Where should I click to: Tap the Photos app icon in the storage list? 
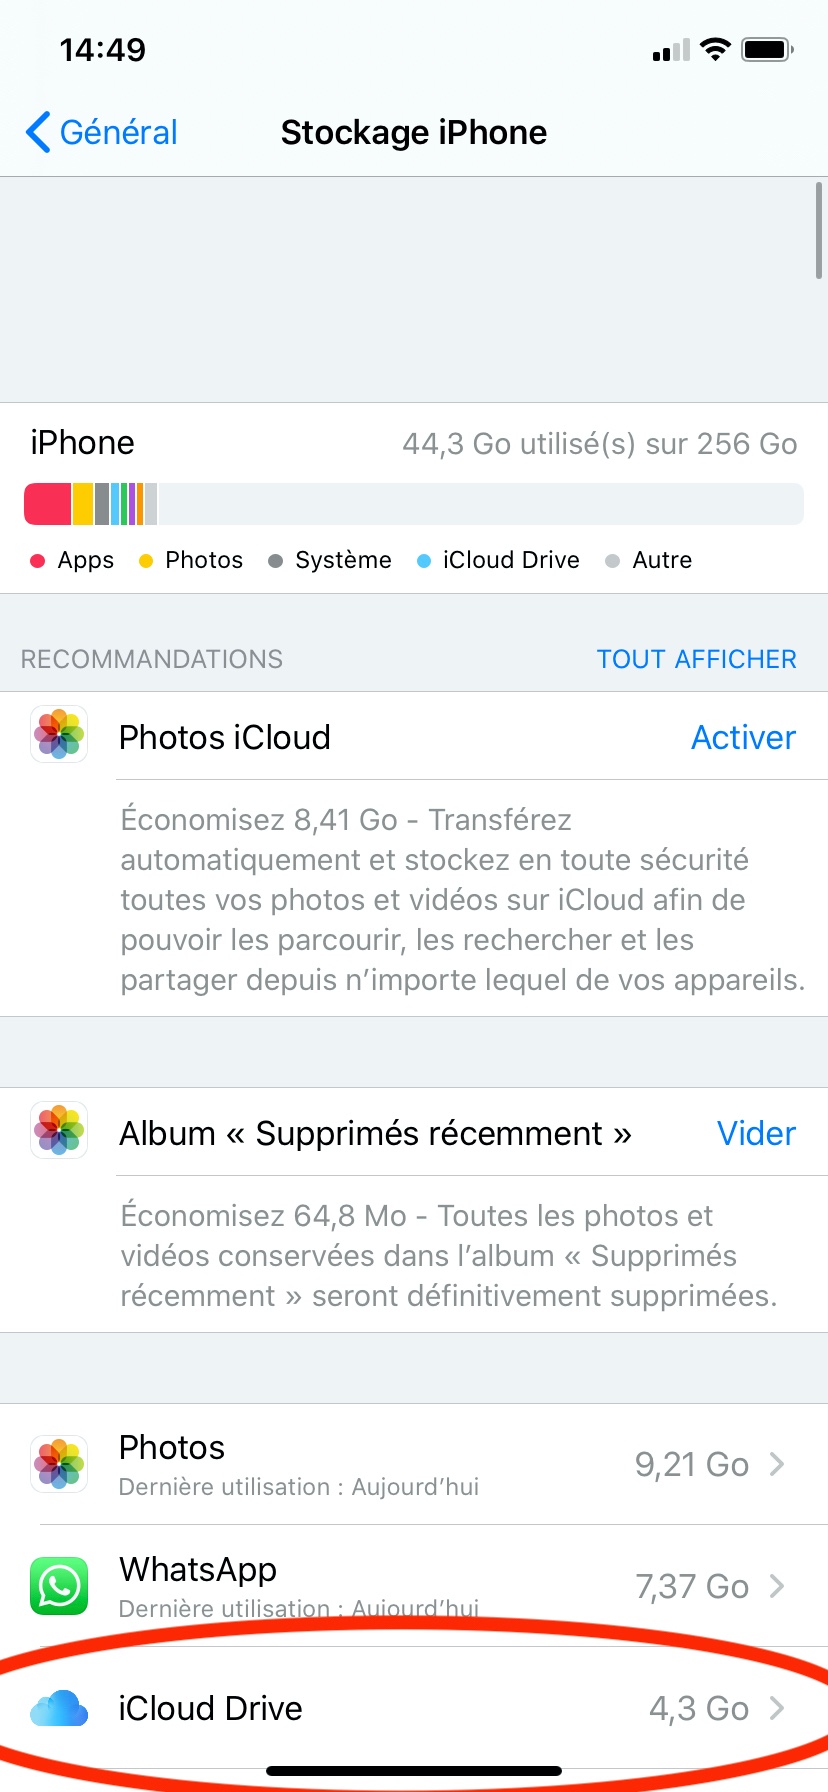coord(59,1464)
